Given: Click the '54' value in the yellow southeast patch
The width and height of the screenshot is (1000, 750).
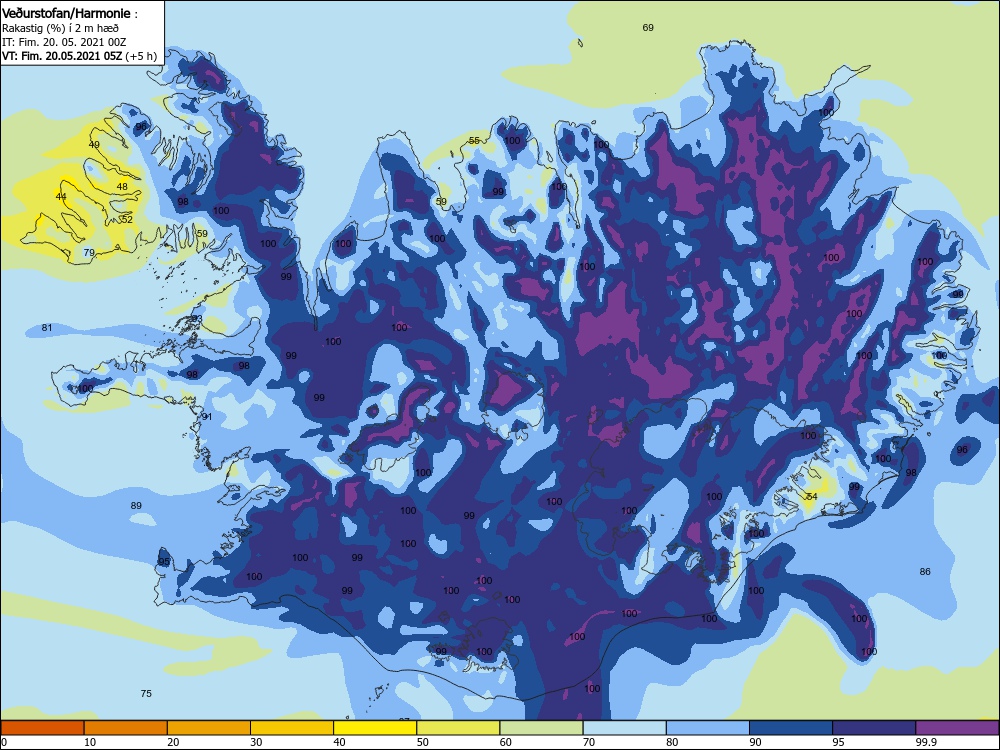Looking at the screenshot, I should point(812,496).
